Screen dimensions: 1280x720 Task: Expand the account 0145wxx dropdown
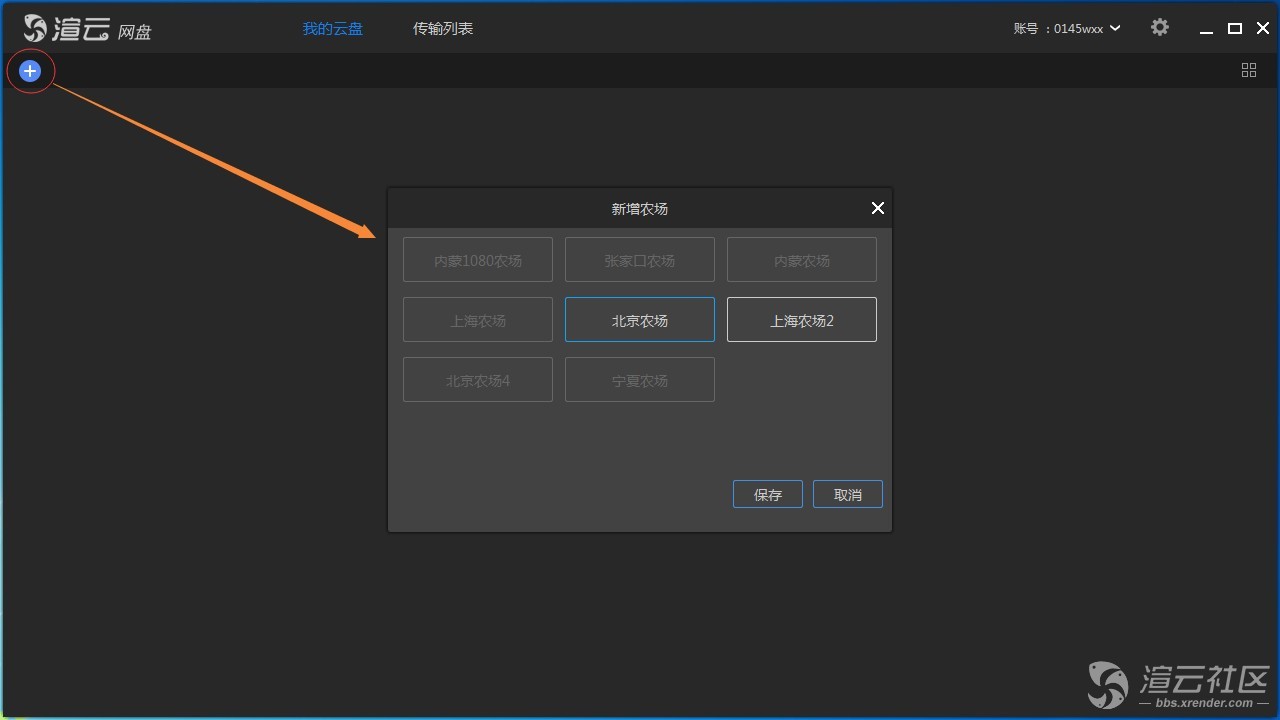tap(1115, 29)
